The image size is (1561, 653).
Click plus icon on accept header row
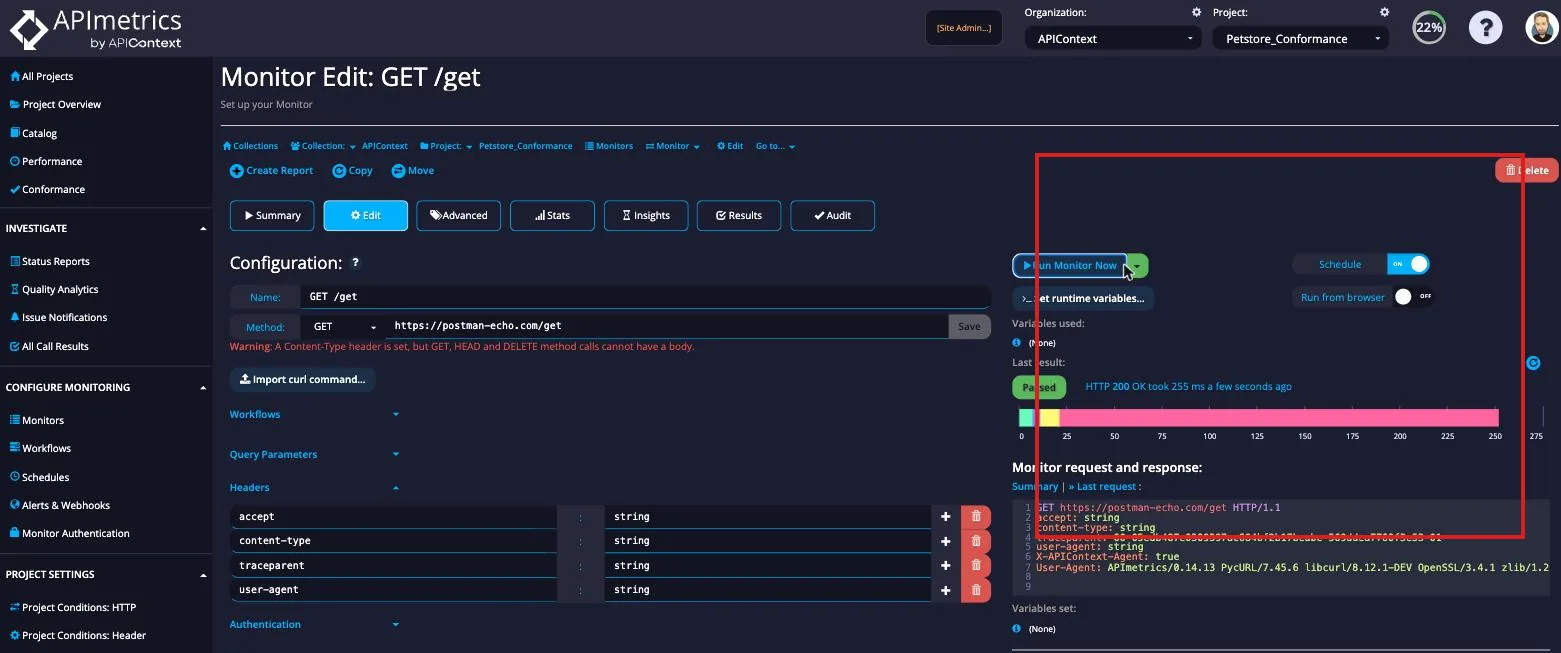[945, 516]
